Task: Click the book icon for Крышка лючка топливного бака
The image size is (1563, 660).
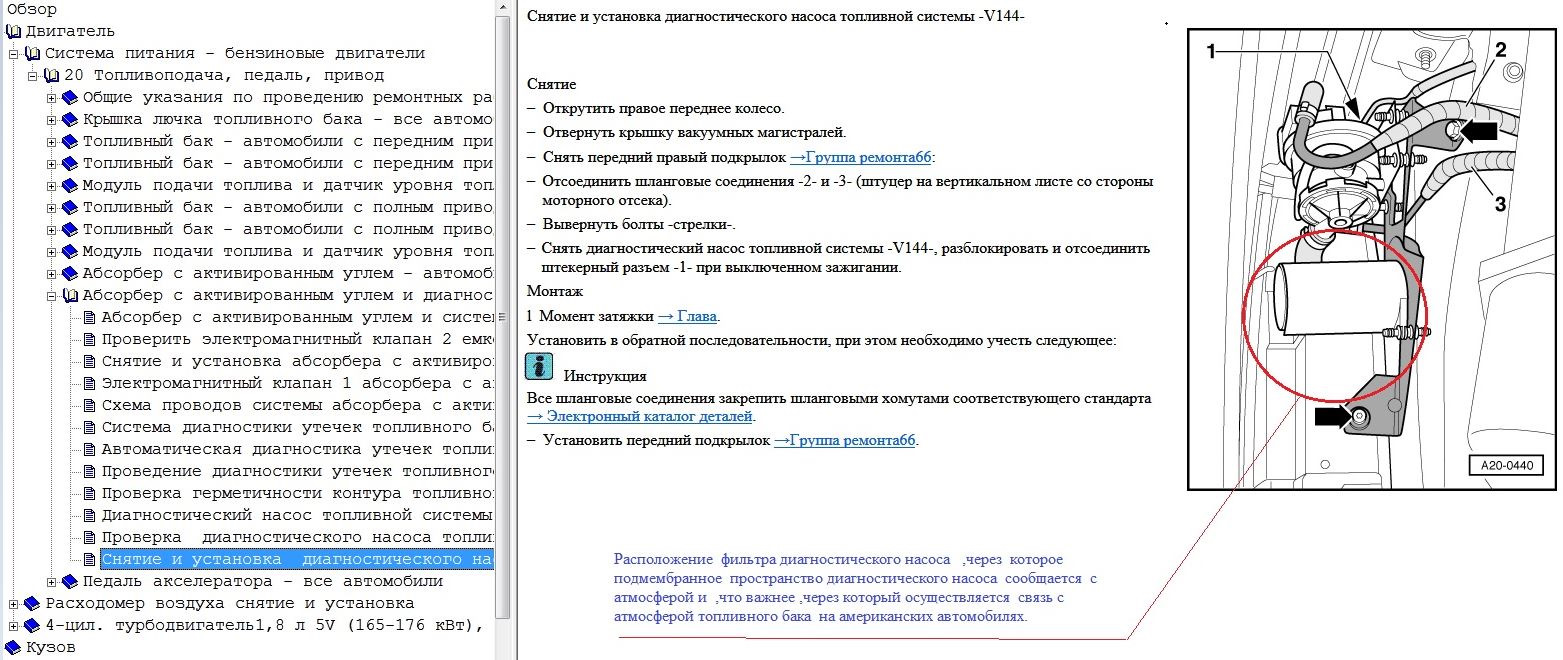Action: pos(70,120)
